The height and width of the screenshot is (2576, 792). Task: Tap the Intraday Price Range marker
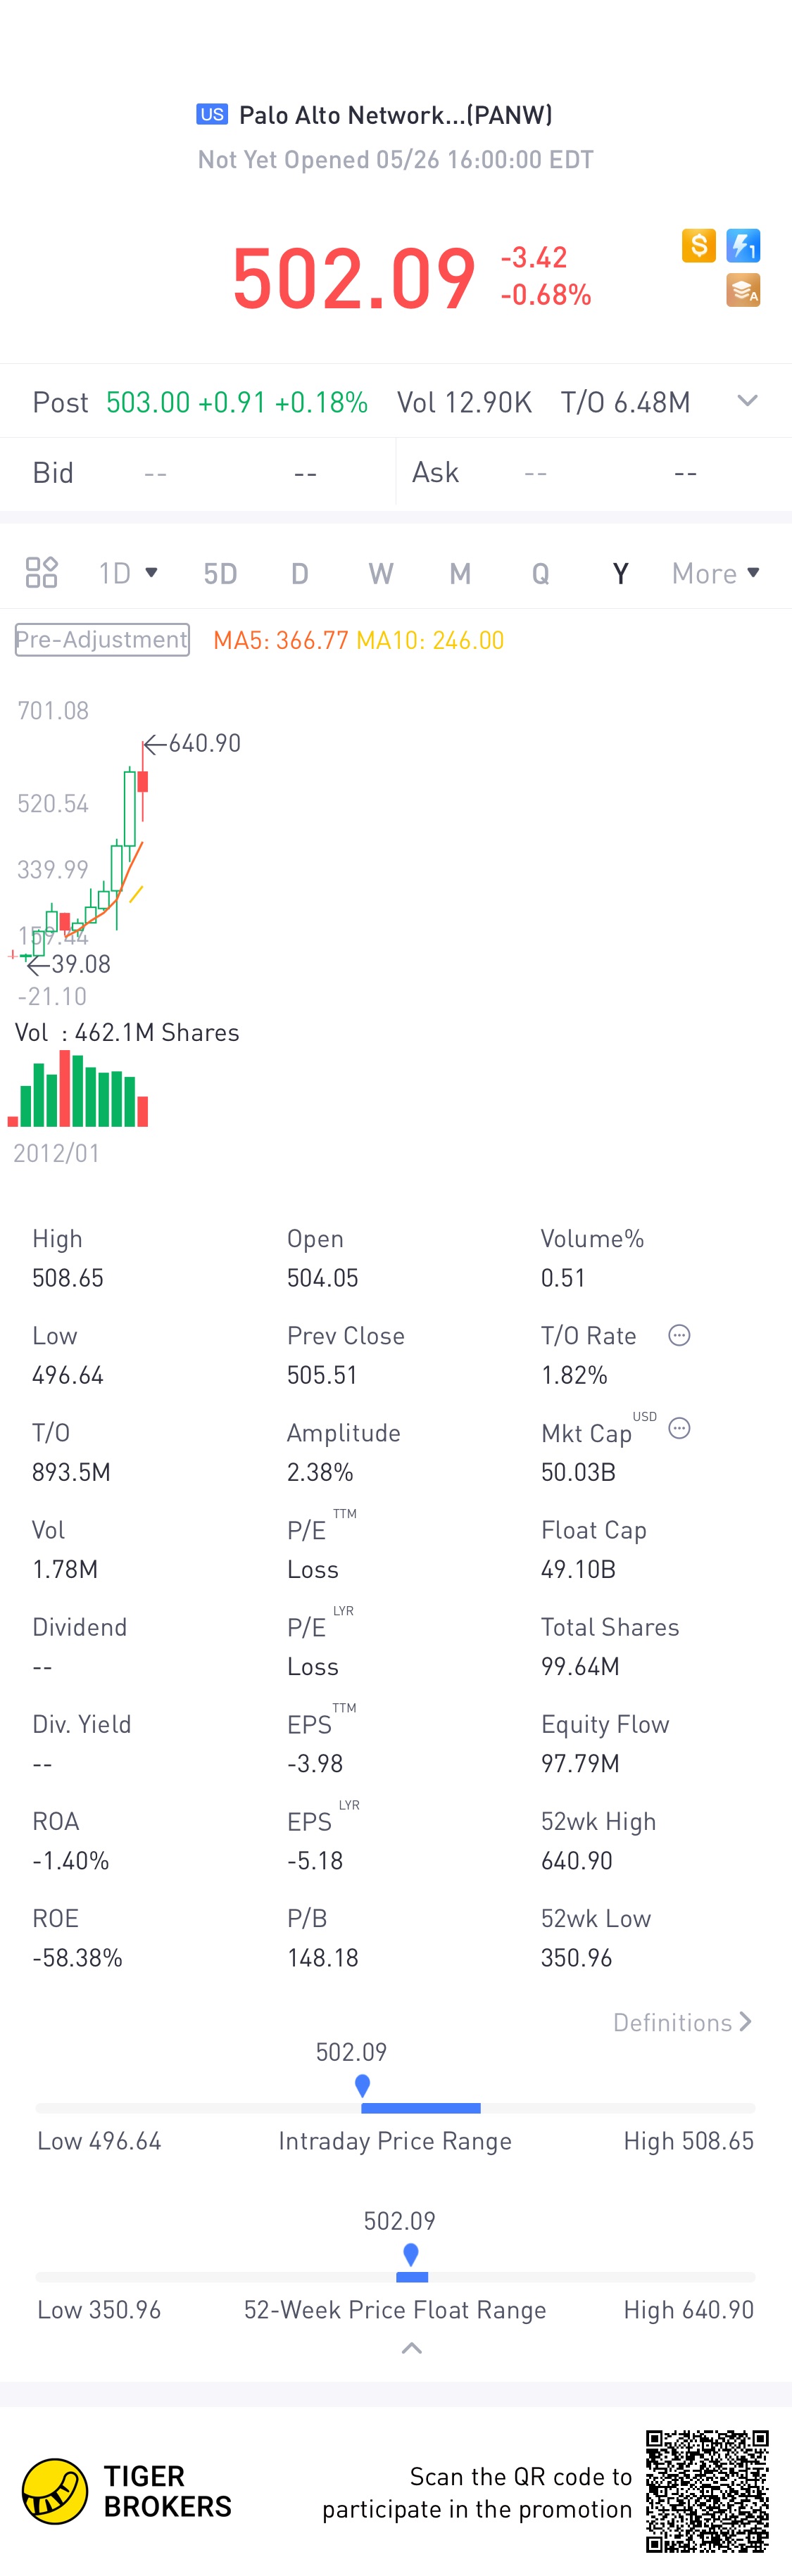click(x=363, y=2085)
